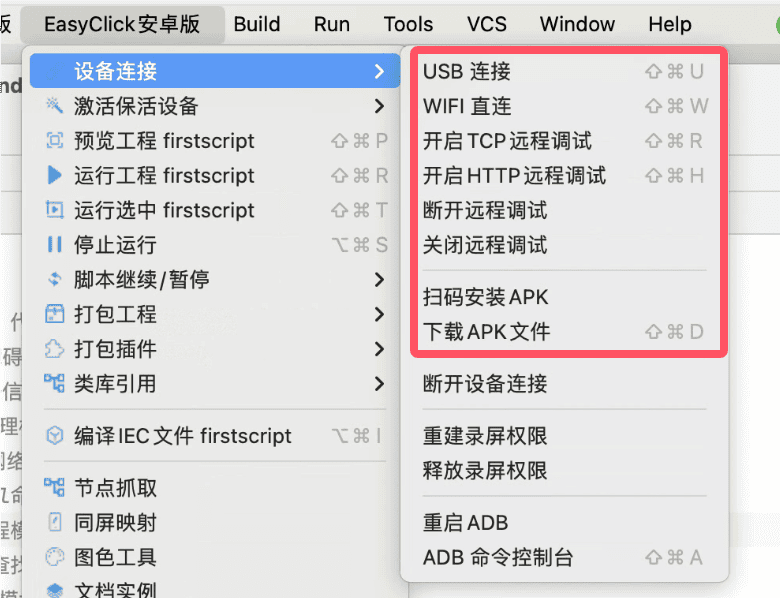Click the 打包工程 package icon
Screen dimensions: 780x598
pos(54,314)
